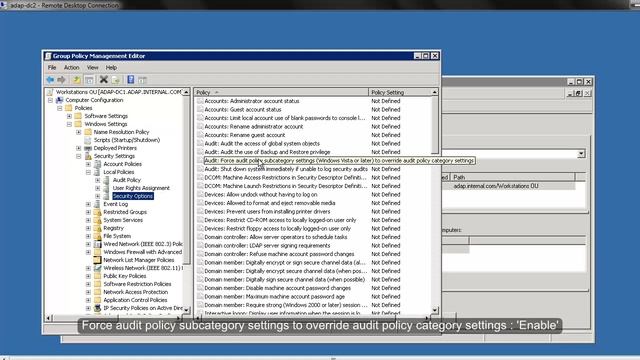Image resolution: width=640 pixels, height=360 pixels.
Task: Click the Security Settings shield icon
Action: coord(88,156)
